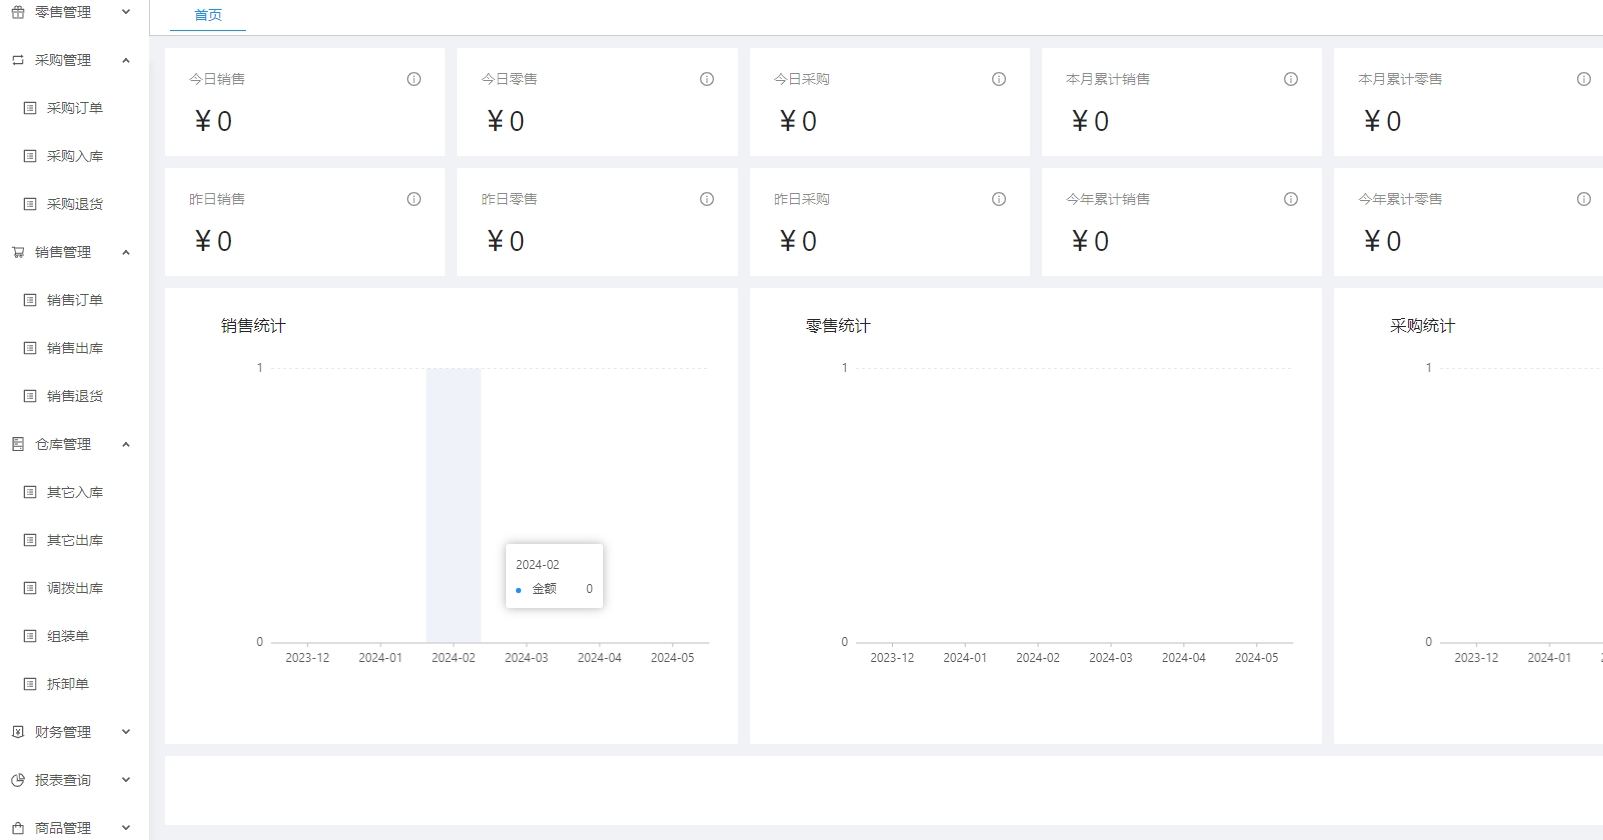Open 调拨出库 menu item
This screenshot has height=840, width=1603.
(75, 588)
